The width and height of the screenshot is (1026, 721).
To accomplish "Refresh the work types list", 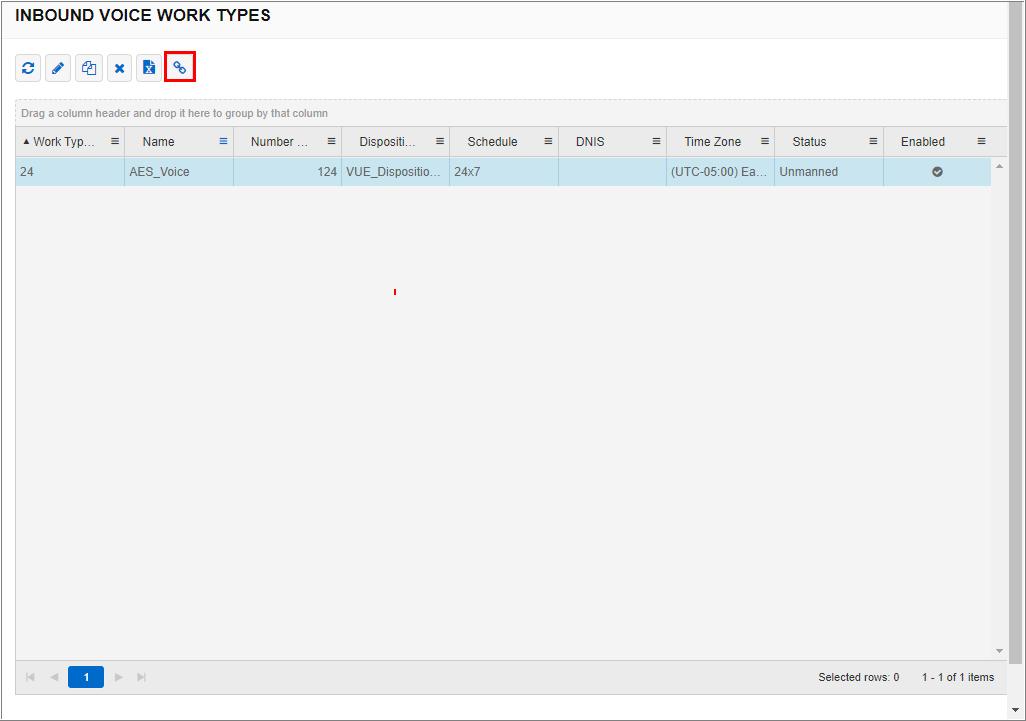I will tap(27, 68).
